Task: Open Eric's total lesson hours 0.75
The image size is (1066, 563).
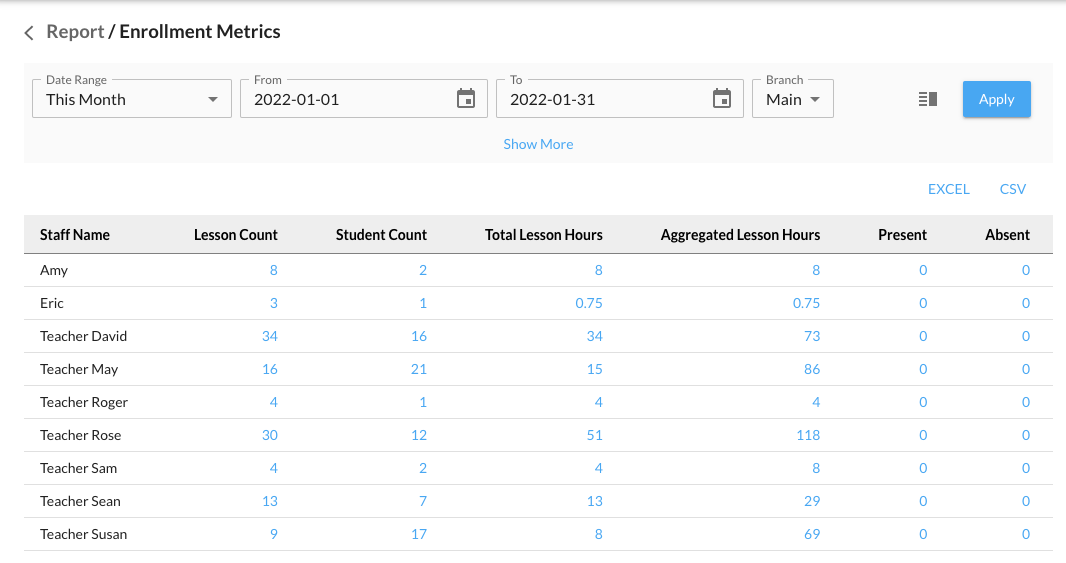Action: click(588, 303)
